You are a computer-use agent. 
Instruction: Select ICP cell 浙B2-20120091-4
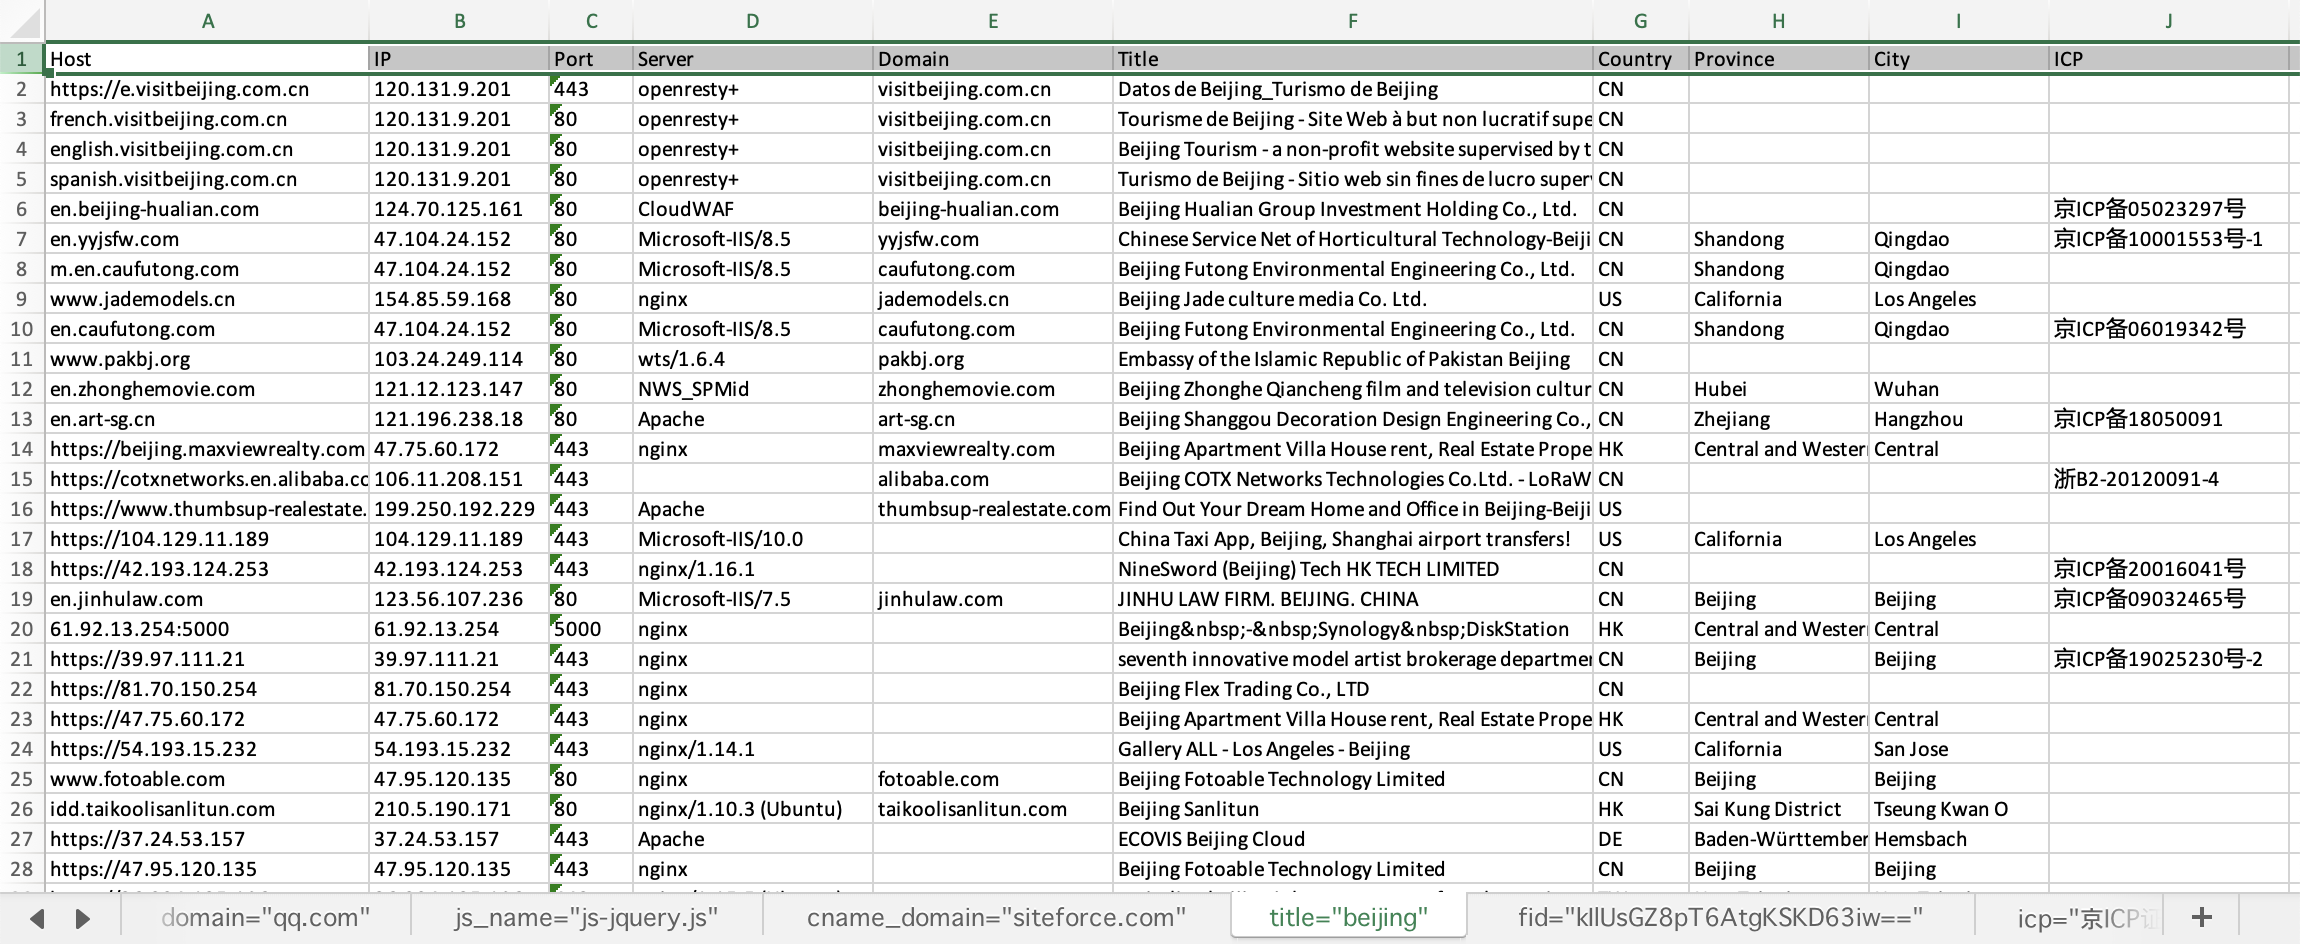coord(2169,479)
